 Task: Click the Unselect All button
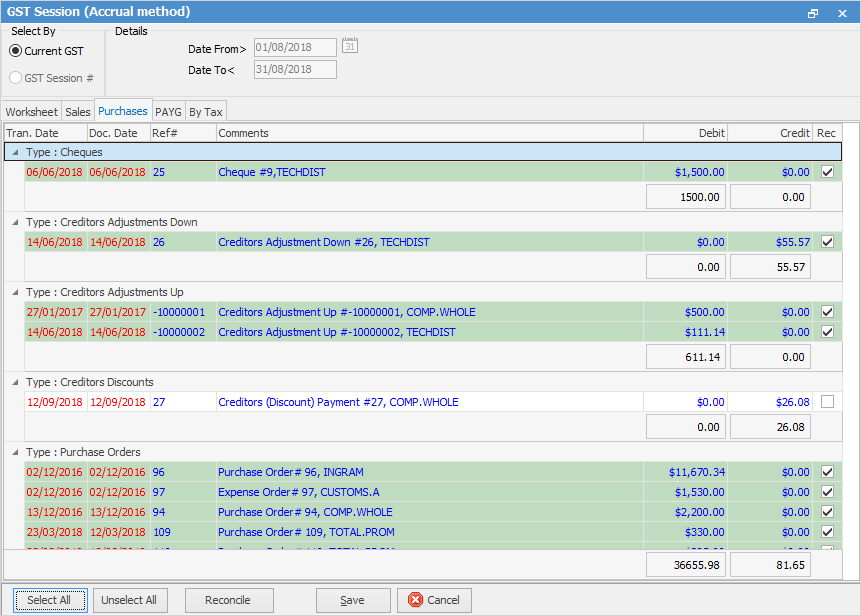click(130, 600)
